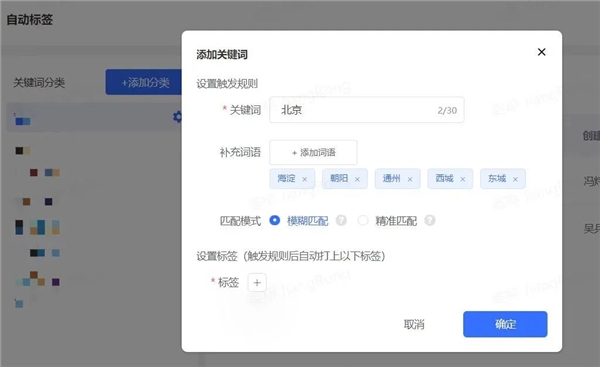
Task: Select the 模糊匹配 radio option
Action: pyautogui.click(x=275, y=220)
